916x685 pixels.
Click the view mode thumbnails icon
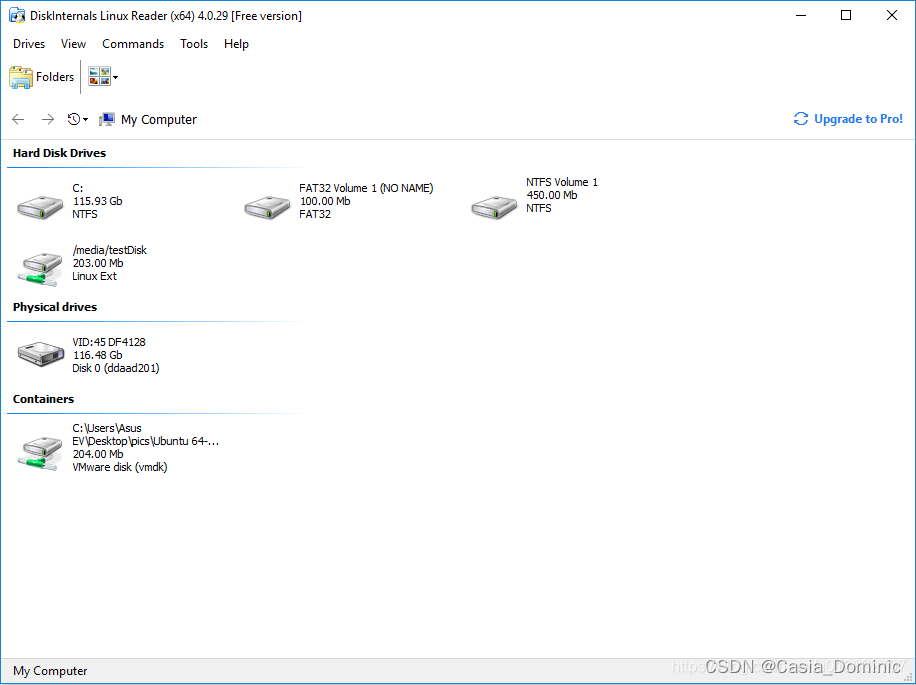click(99, 77)
